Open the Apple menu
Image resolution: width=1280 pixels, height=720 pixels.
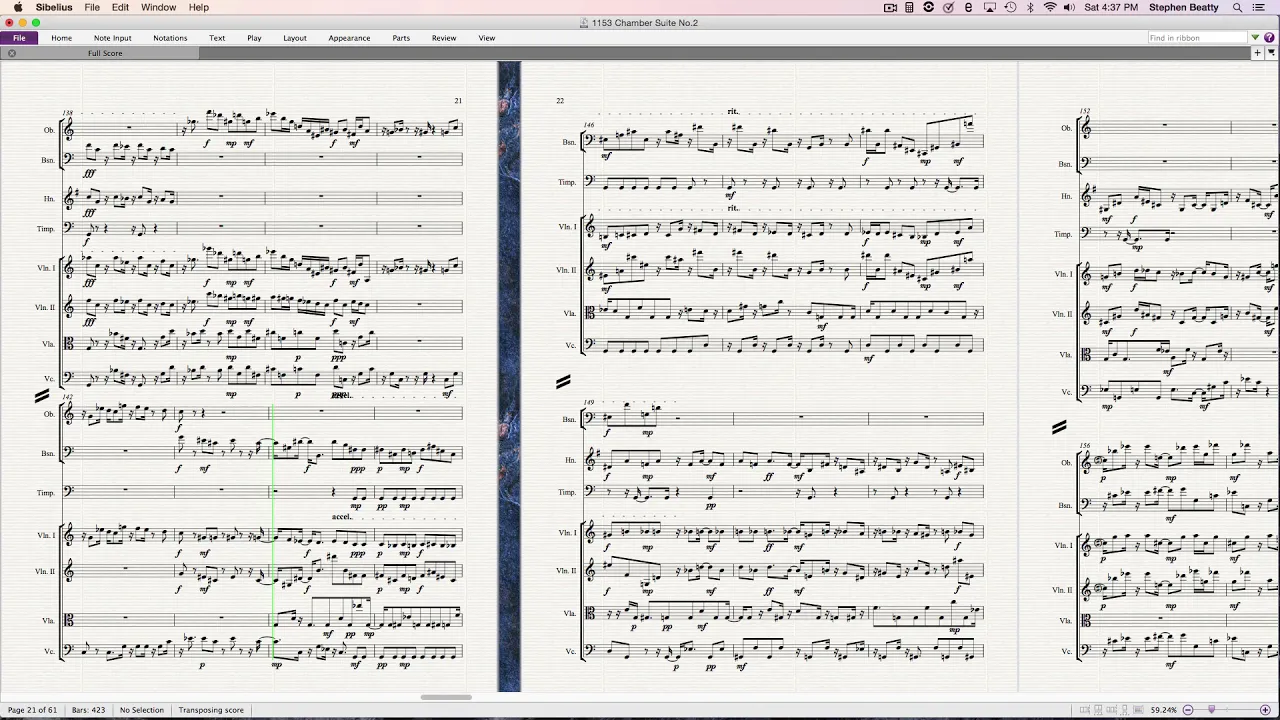click(x=17, y=7)
